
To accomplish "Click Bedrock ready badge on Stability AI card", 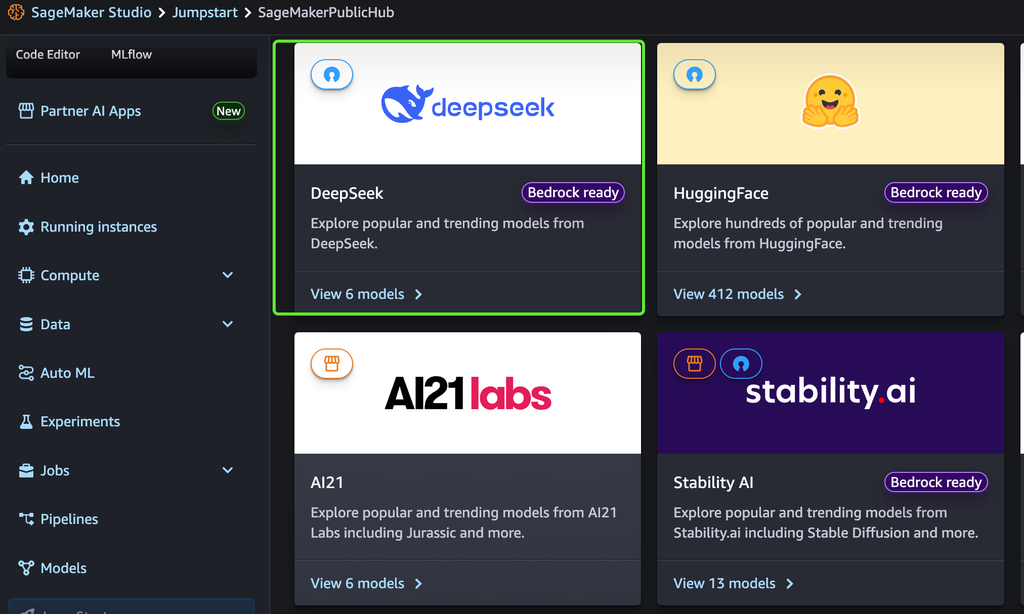I will click(x=936, y=482).
